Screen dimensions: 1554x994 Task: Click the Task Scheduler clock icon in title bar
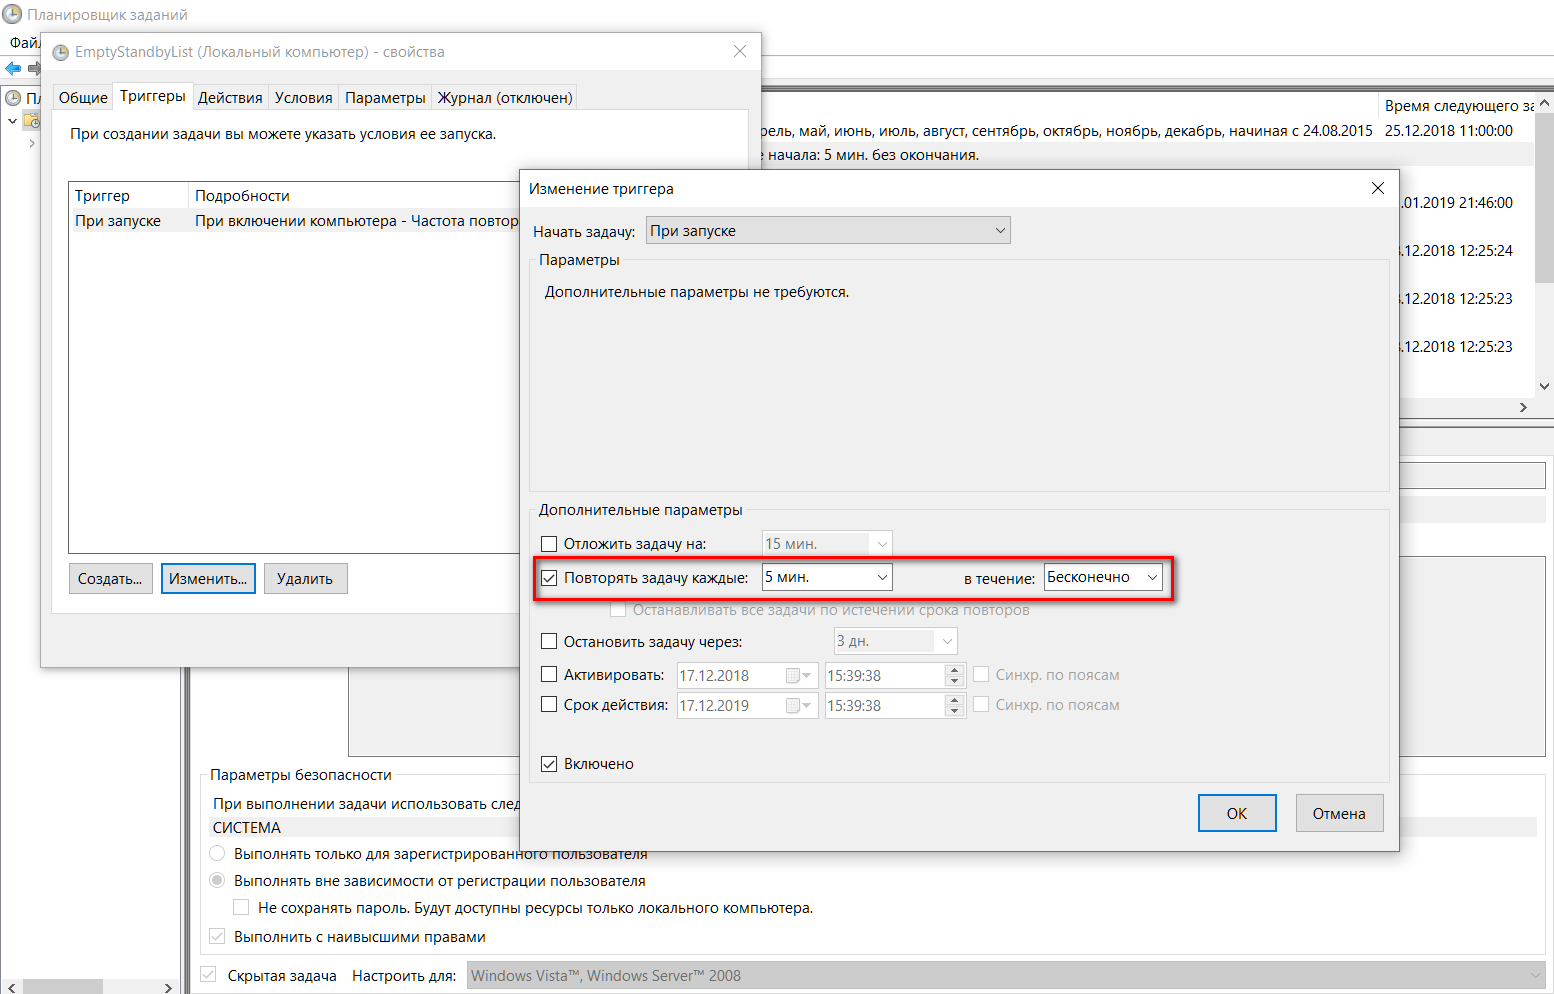(x=12, y=14)
